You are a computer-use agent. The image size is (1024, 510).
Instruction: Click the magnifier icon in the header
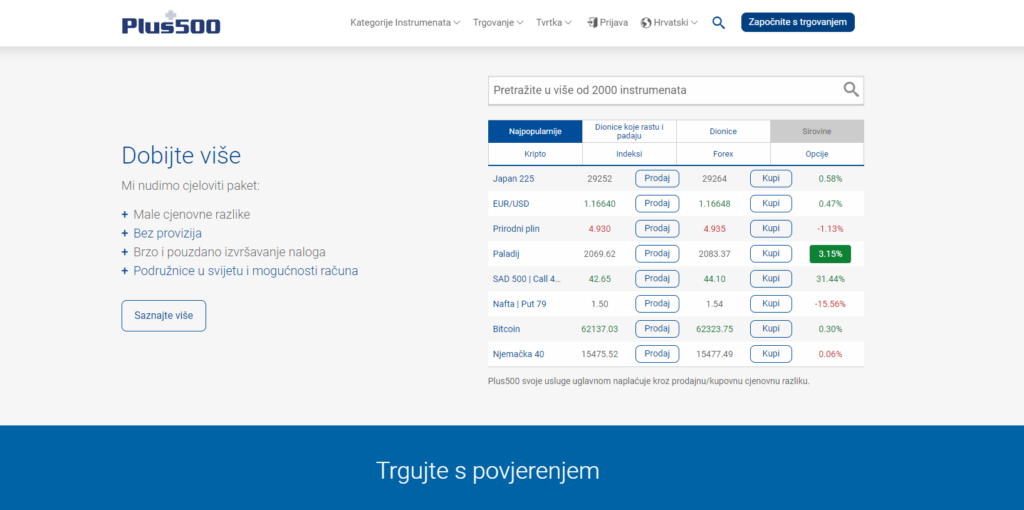tap(718, 23)
